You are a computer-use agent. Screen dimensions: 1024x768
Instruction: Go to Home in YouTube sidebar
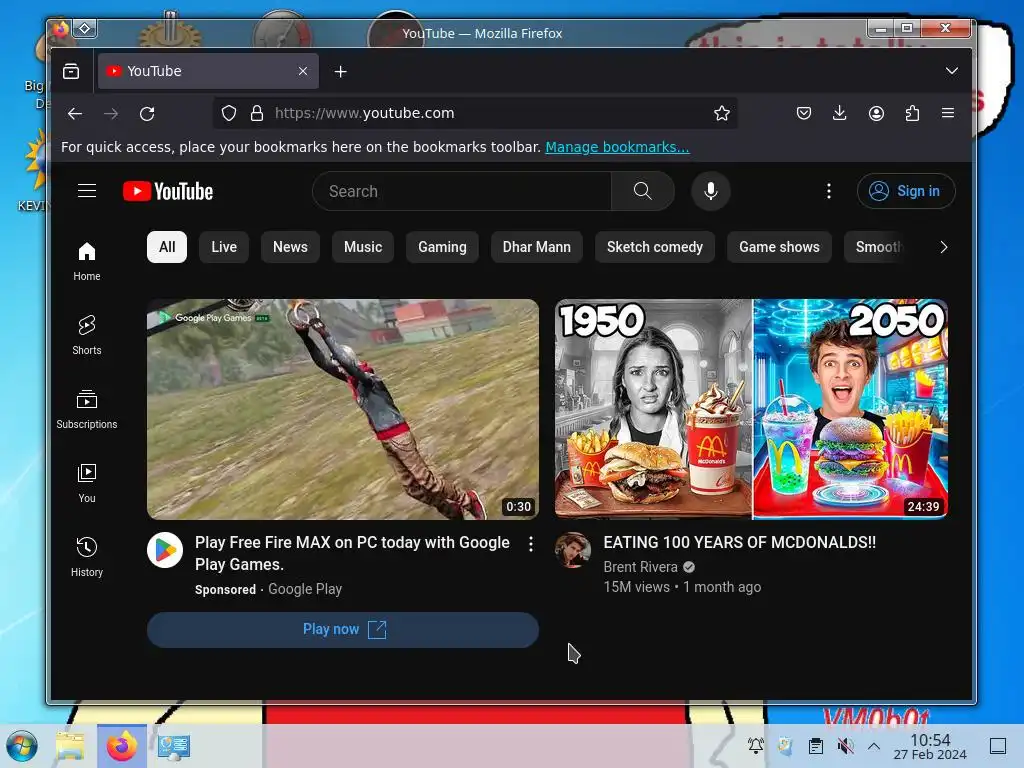pos(87,261)
